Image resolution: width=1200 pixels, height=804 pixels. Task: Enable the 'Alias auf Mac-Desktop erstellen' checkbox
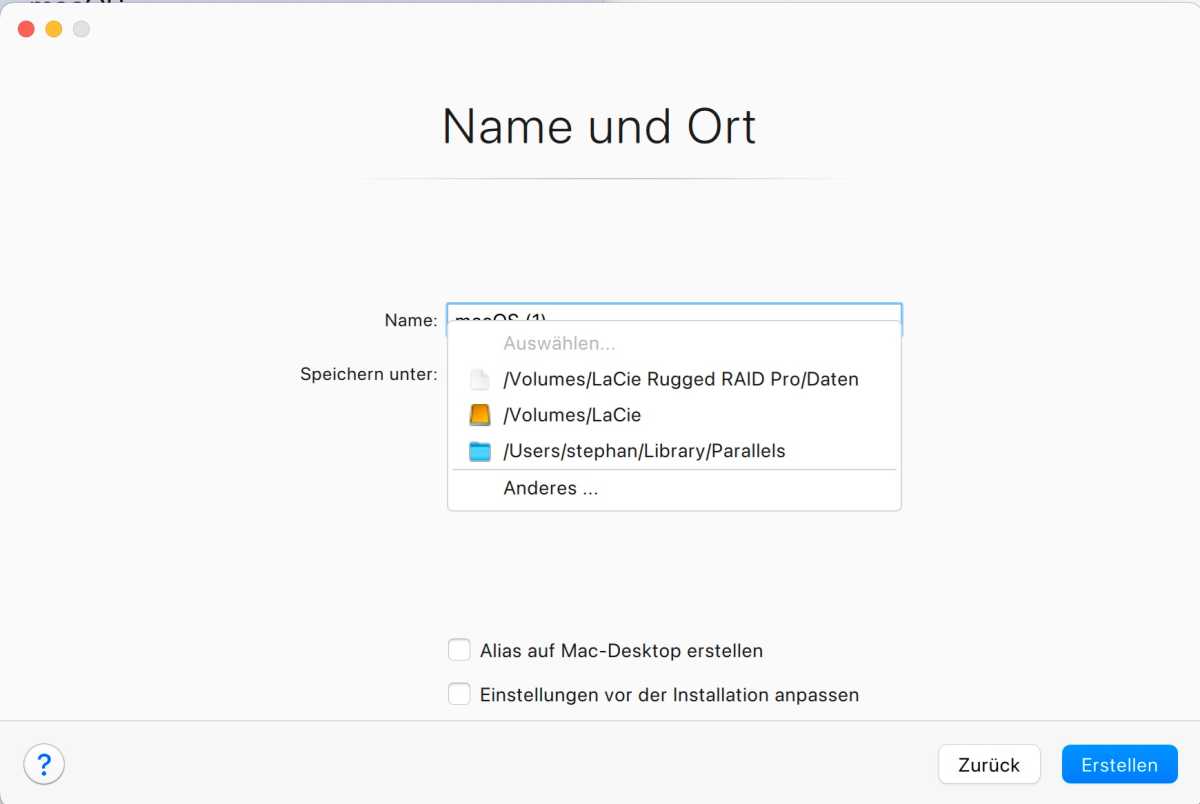click(x=459, y=650)
